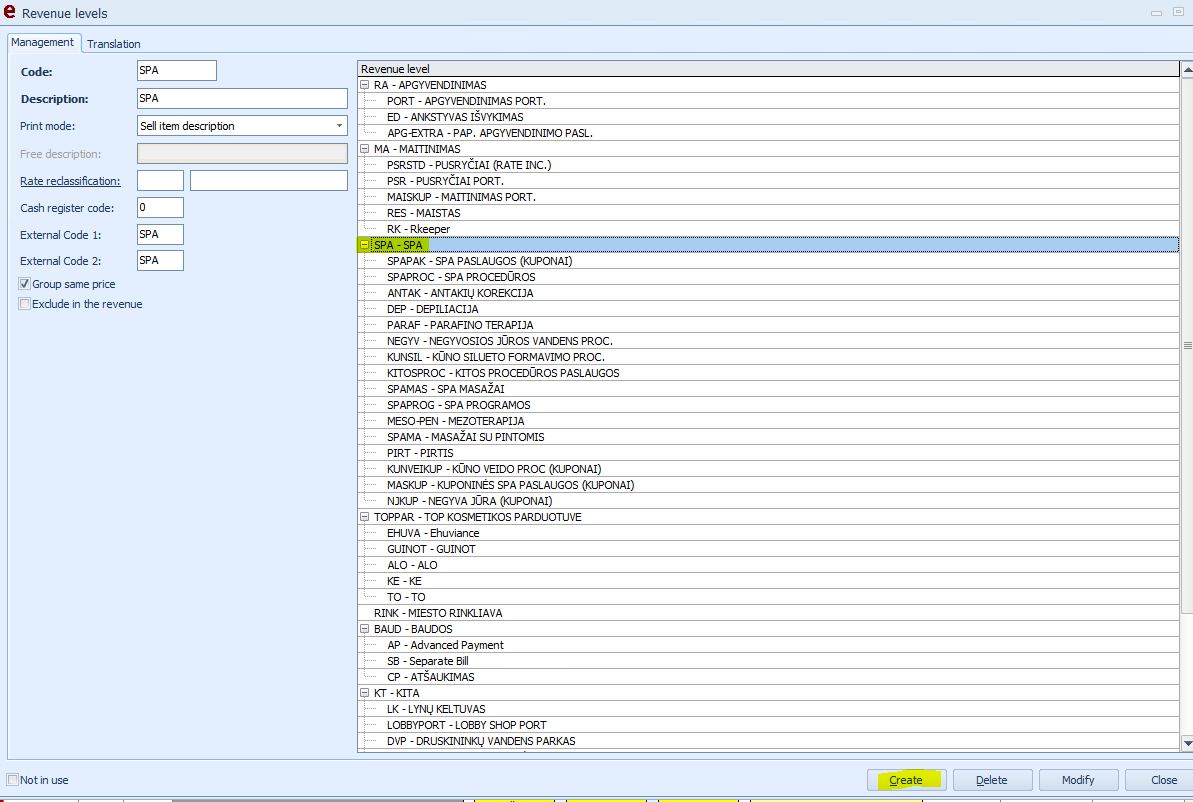Select GUINOT - GUINOT row
The image size is (1193, 802).
(x=768, y=549)
